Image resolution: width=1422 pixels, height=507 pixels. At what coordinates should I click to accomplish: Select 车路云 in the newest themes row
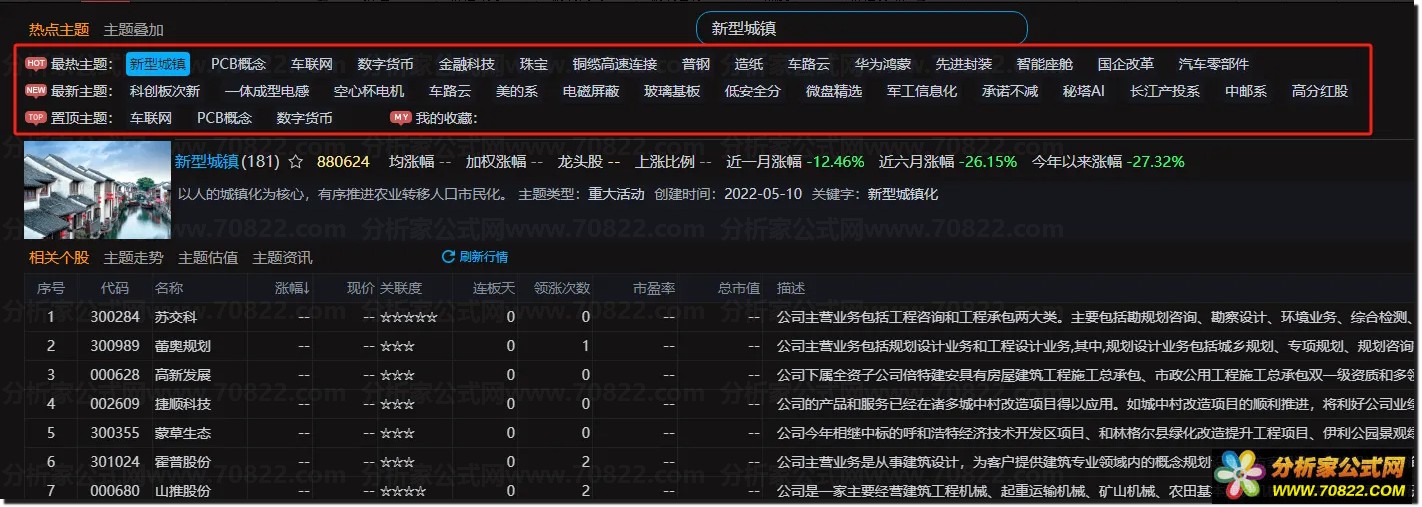tap(450, 91)
